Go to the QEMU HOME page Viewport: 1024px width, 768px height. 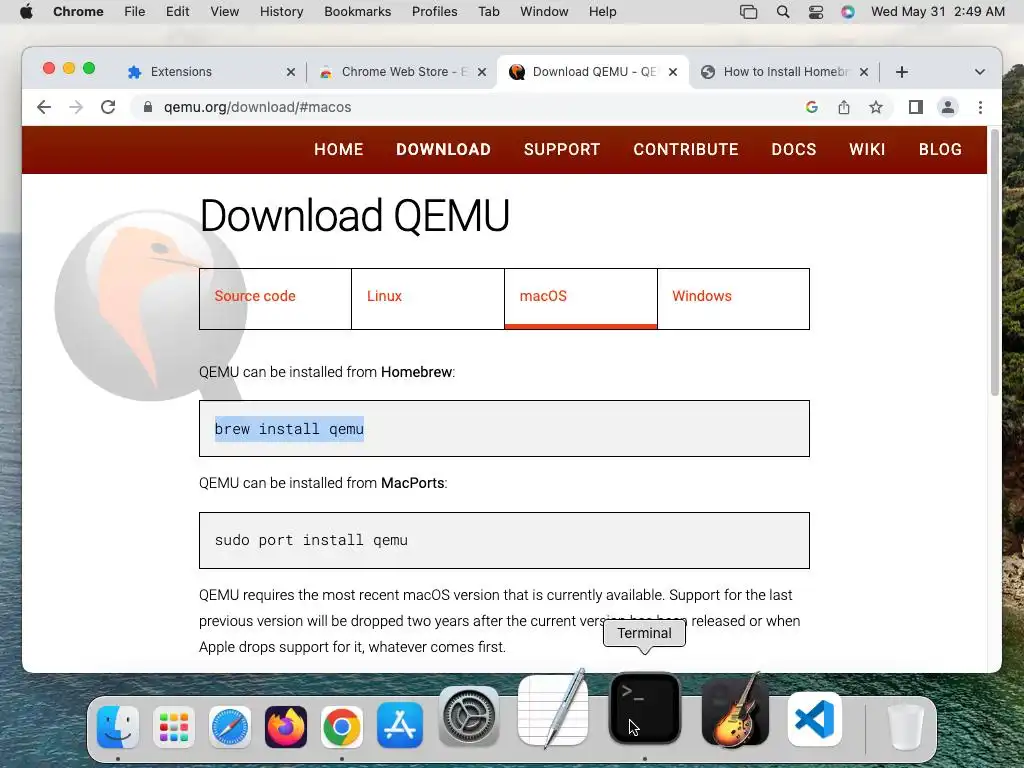[338, 150]
